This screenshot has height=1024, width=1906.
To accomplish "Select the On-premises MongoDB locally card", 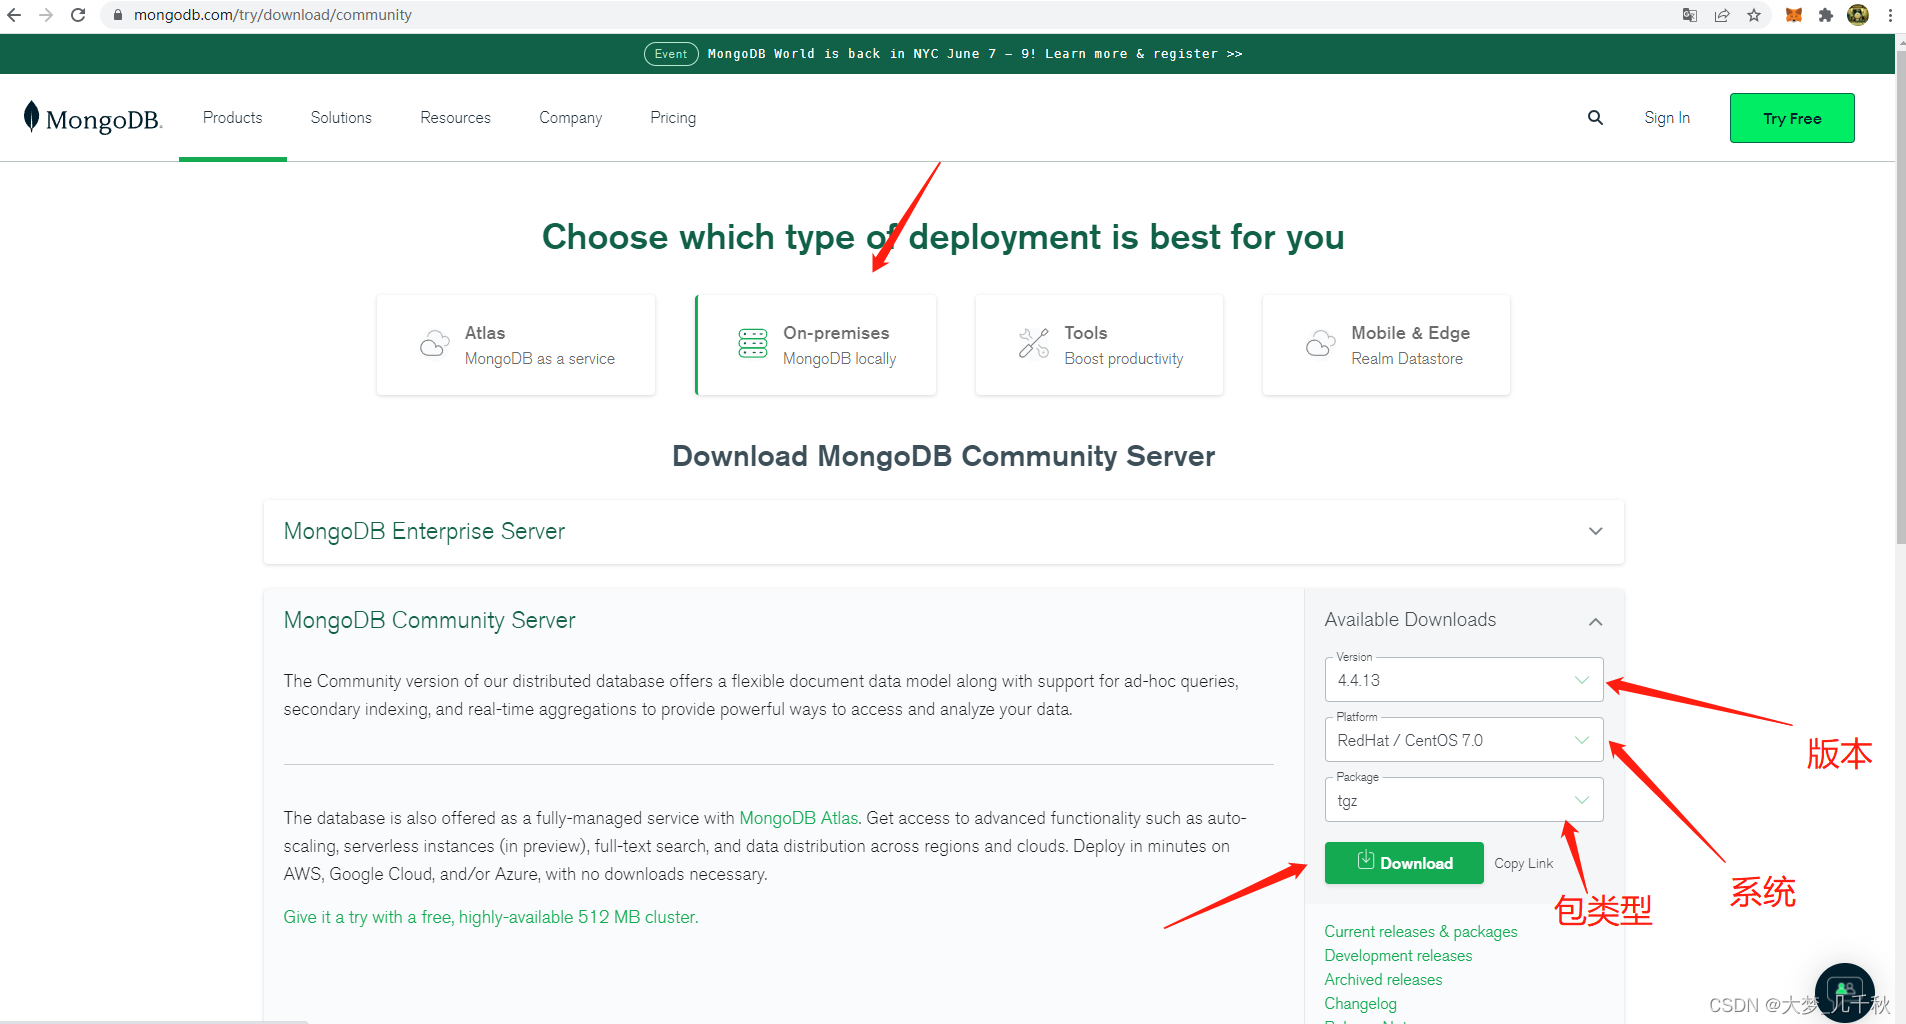I will (816, 345).
